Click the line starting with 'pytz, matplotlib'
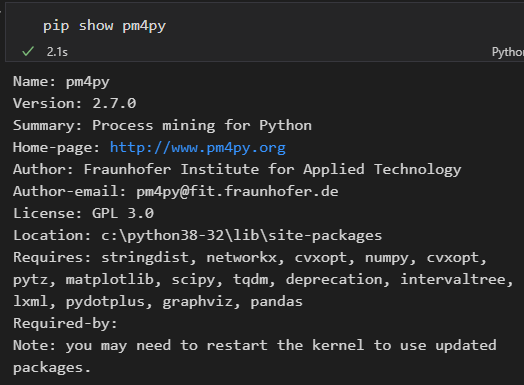 click(x=263, y=279)
